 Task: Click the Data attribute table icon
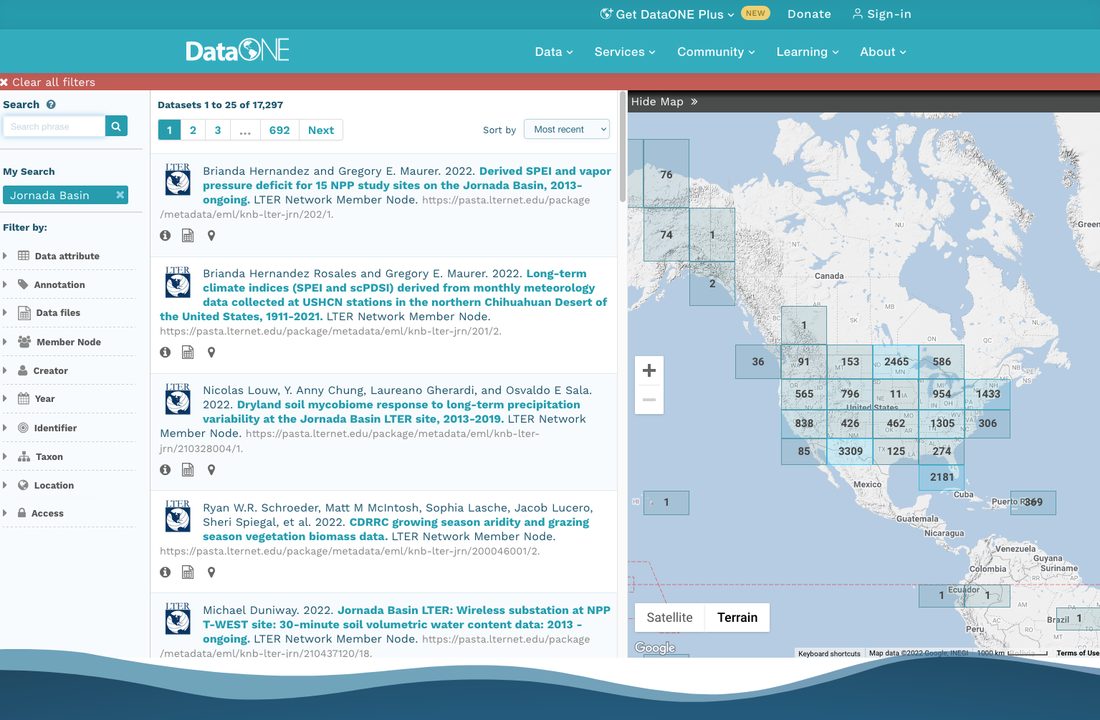pyautogui.click(x=23, y=255)
